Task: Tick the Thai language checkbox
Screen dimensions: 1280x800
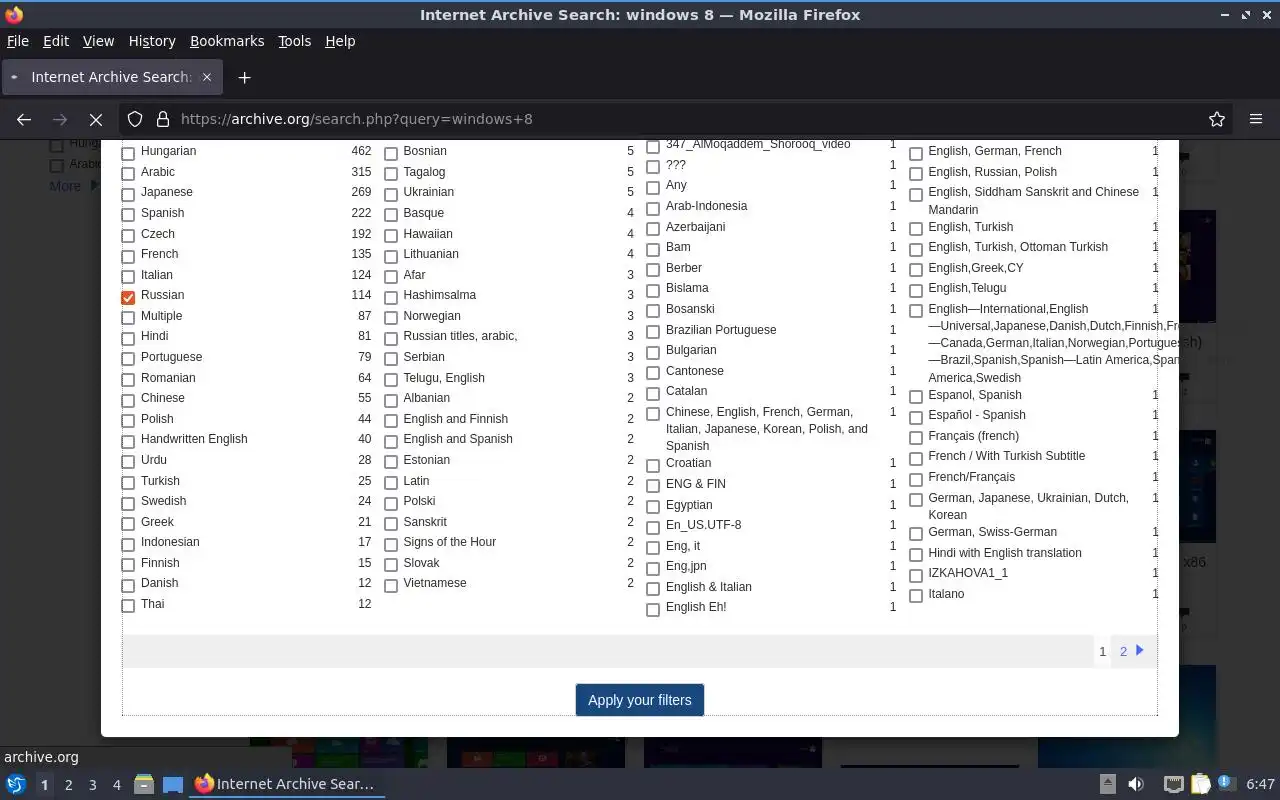Action: (x=128, y=606)
